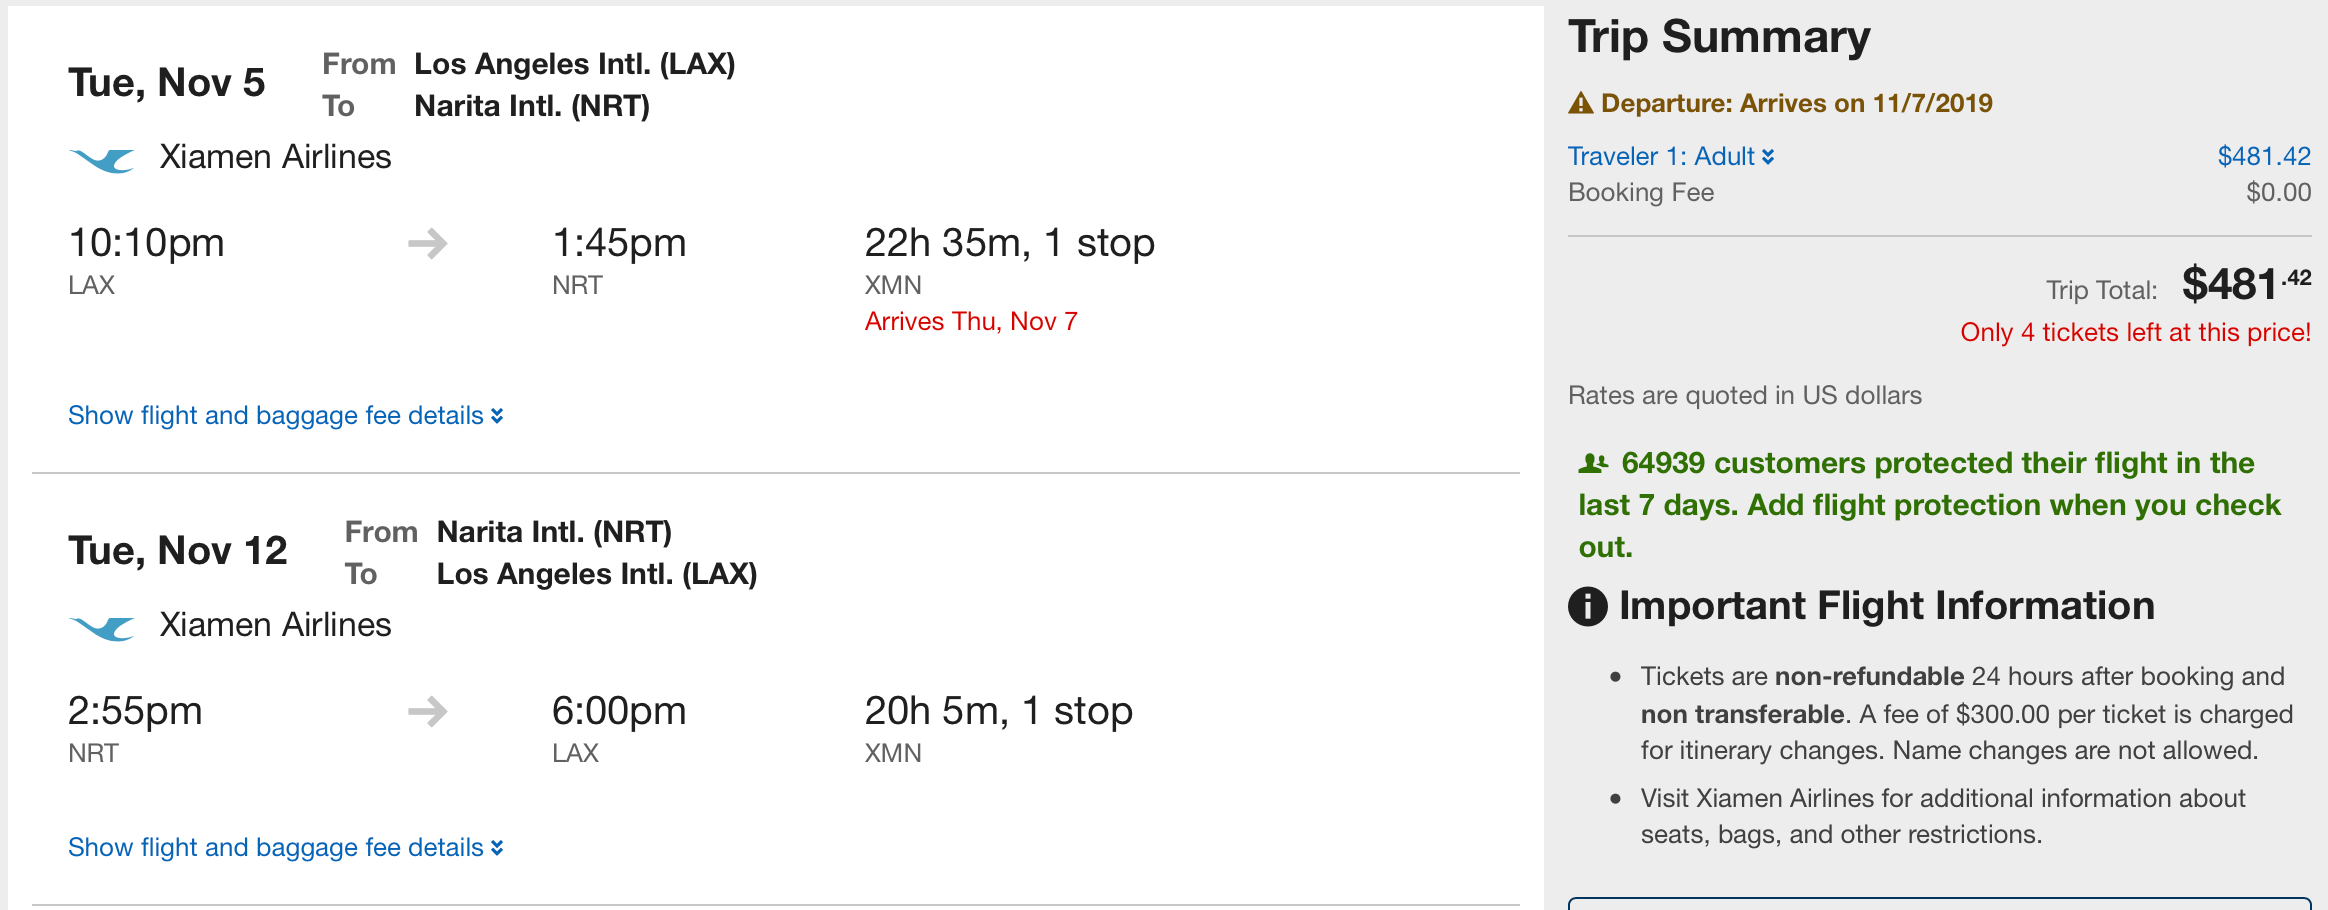Image resolution: width=2328 pixels, height=910 pixels.
Task: Click the flight protection promotional message
Action: (1928, 505)
